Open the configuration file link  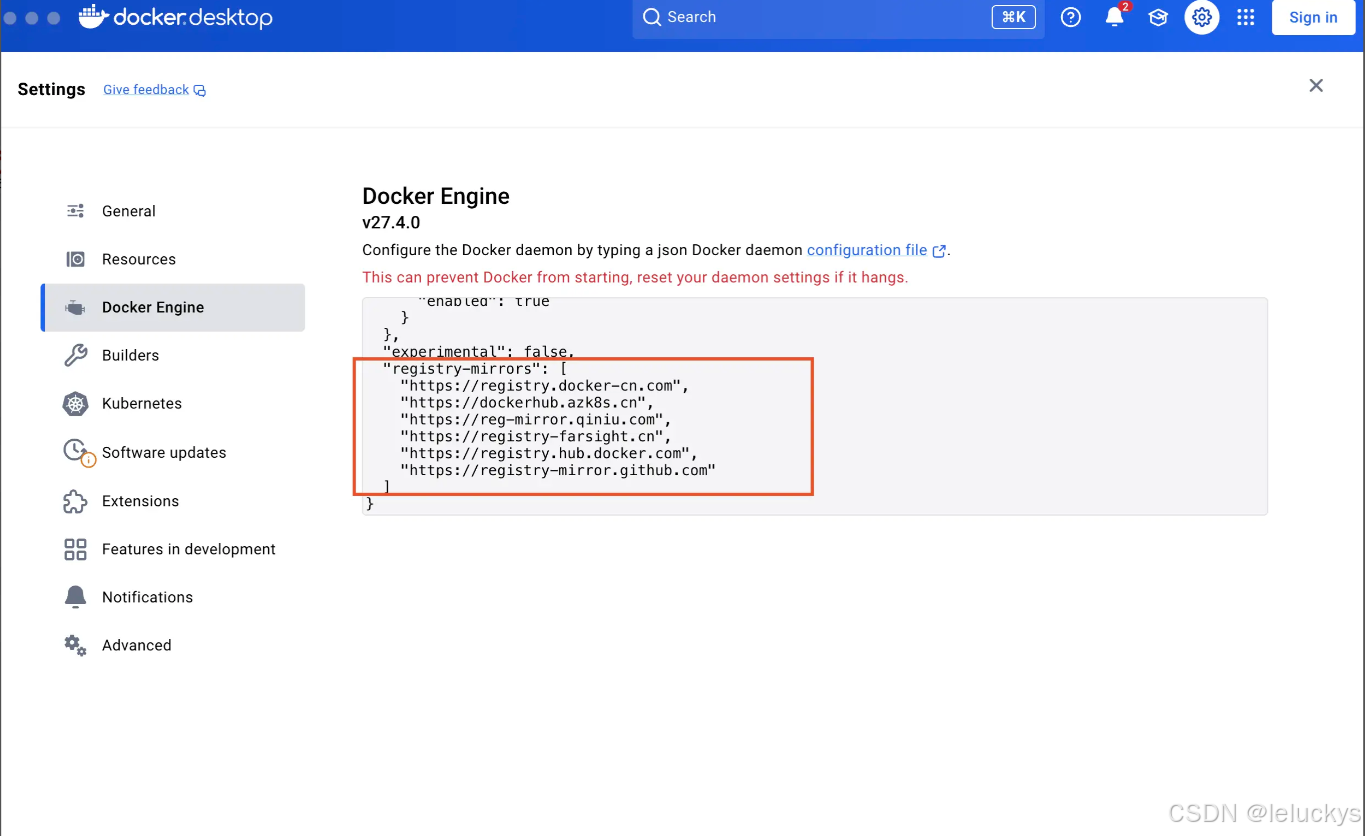point(867,250)
